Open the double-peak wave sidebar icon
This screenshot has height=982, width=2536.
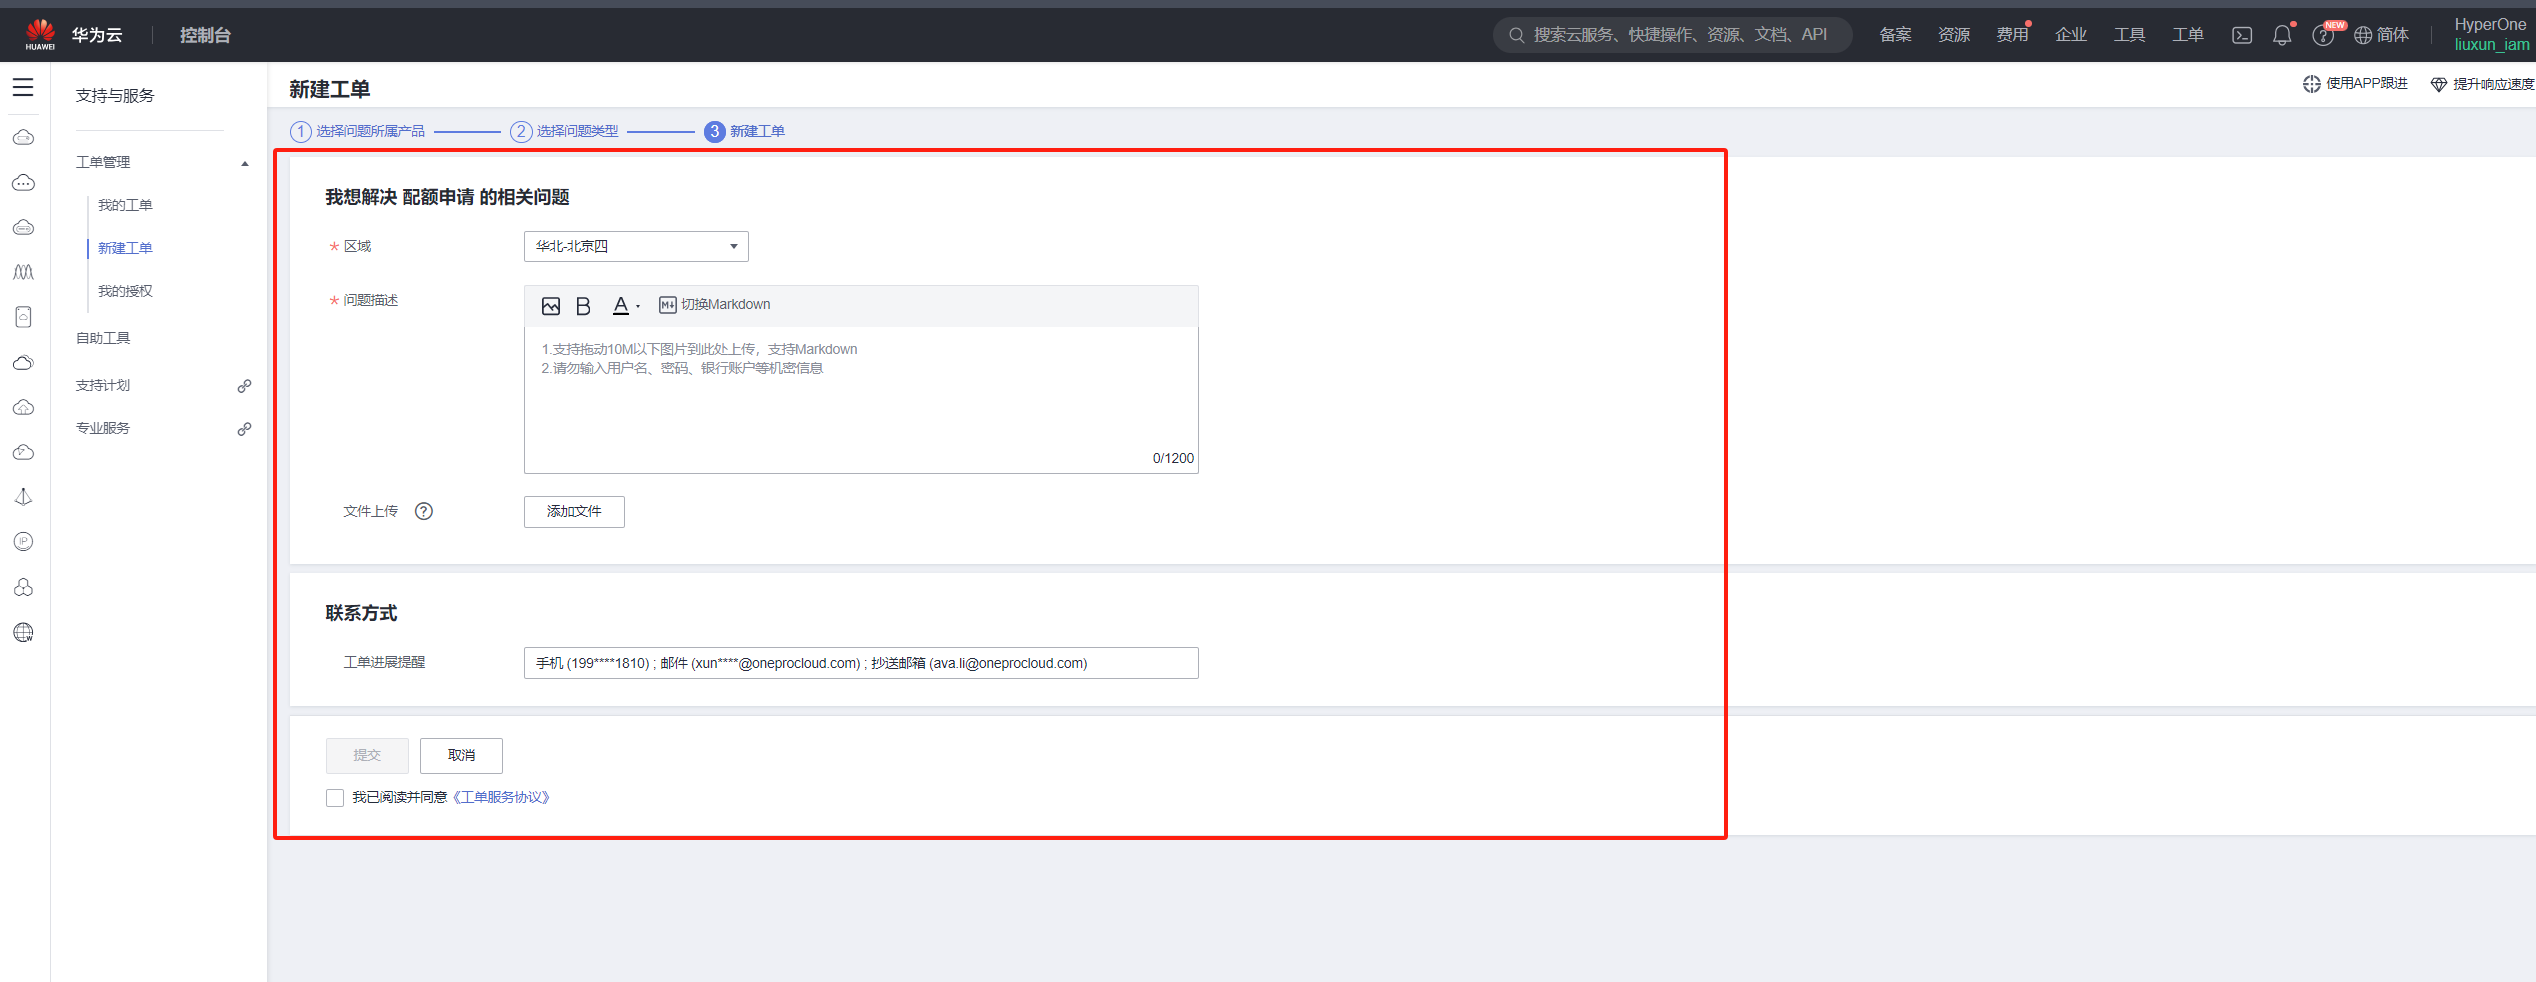[x=23, y=272]
